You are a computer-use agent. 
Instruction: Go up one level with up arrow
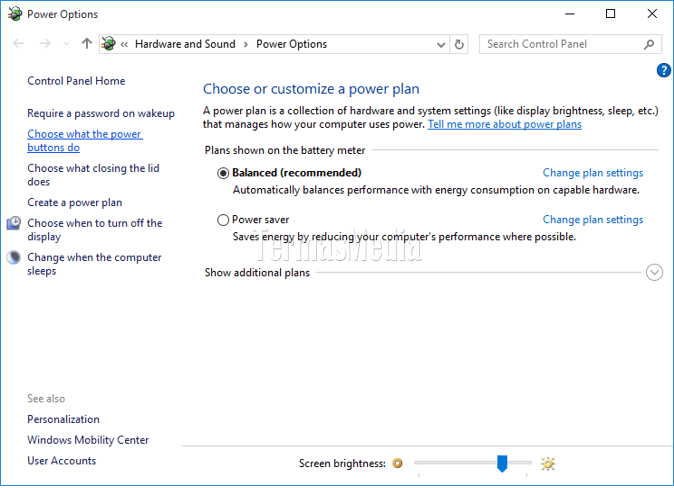87,43
